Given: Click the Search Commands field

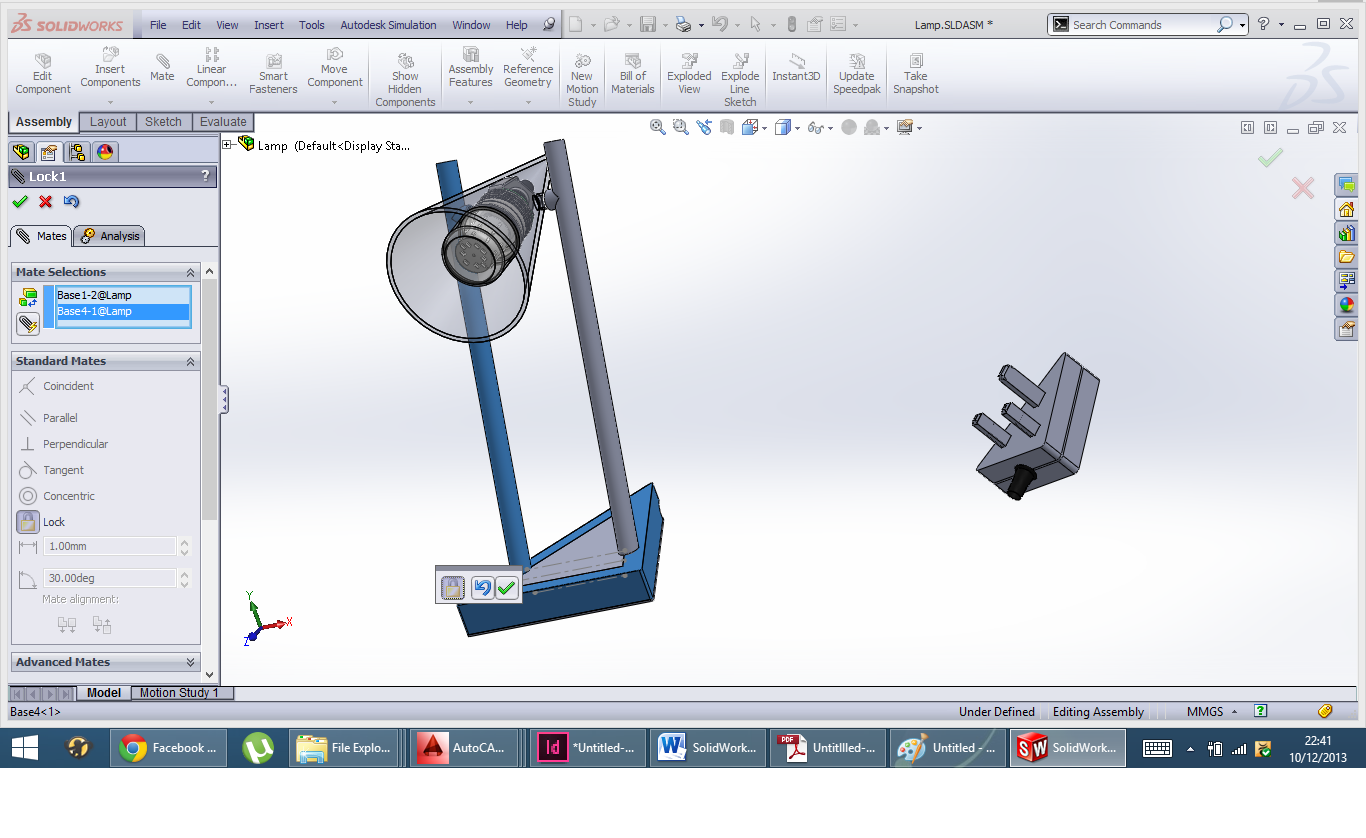Looking at the screenshot, I should pos(1142,25).
